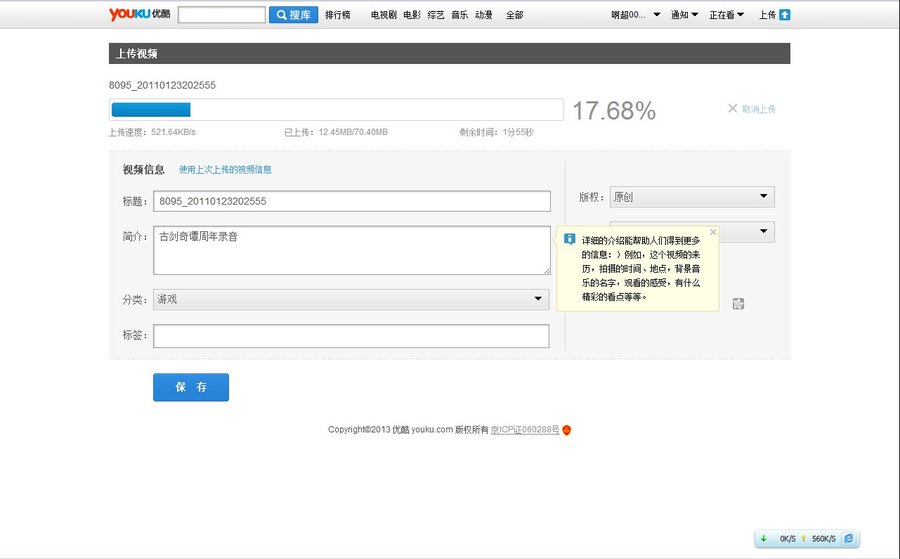Click the blue upload progress bar
The image size is (900, 559).
coord(151,110)
